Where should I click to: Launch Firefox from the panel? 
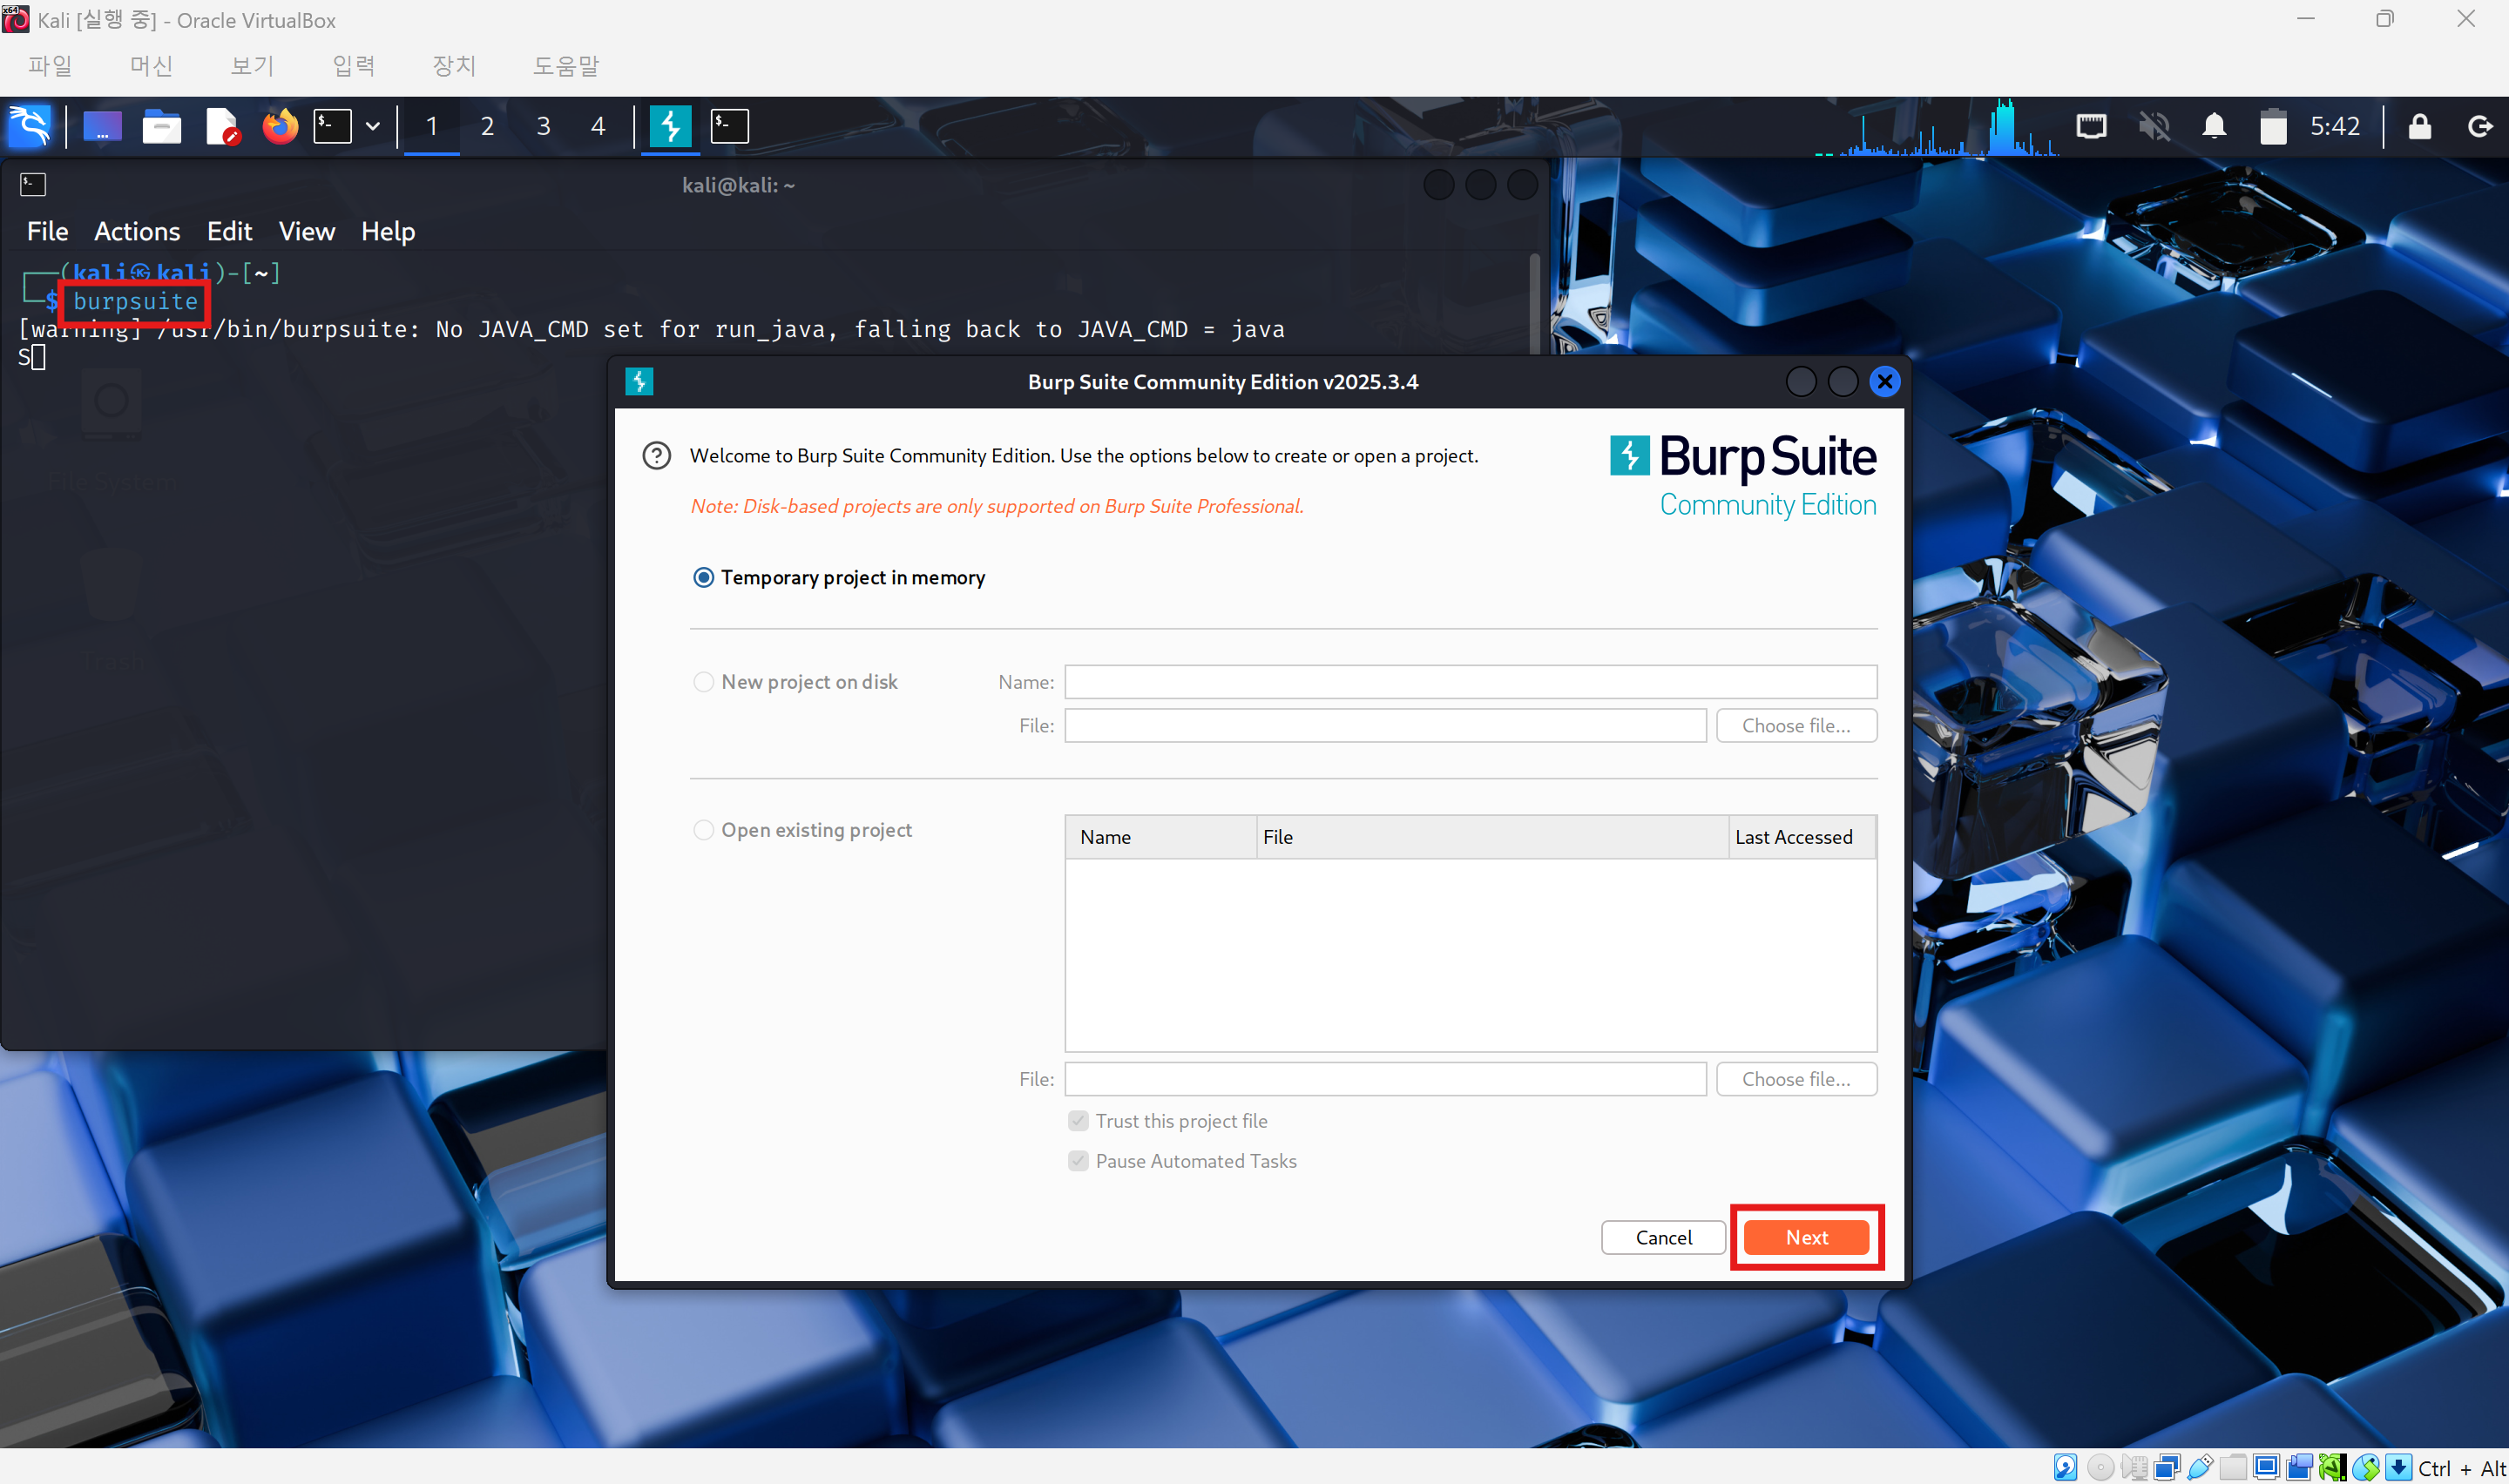[x=280, y=126]
